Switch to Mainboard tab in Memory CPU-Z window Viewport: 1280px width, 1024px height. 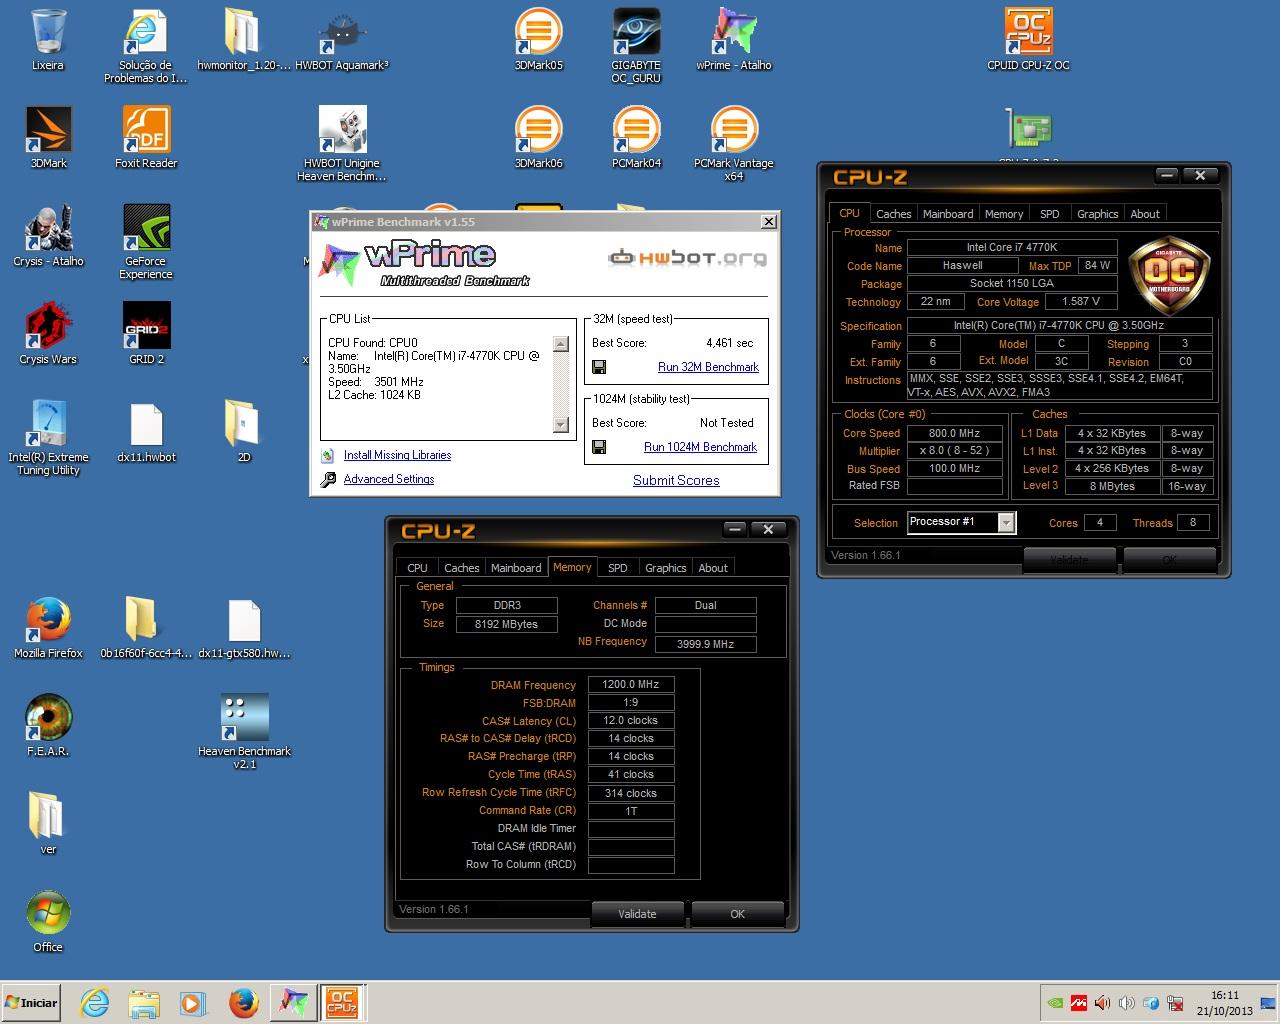point(516,568)
